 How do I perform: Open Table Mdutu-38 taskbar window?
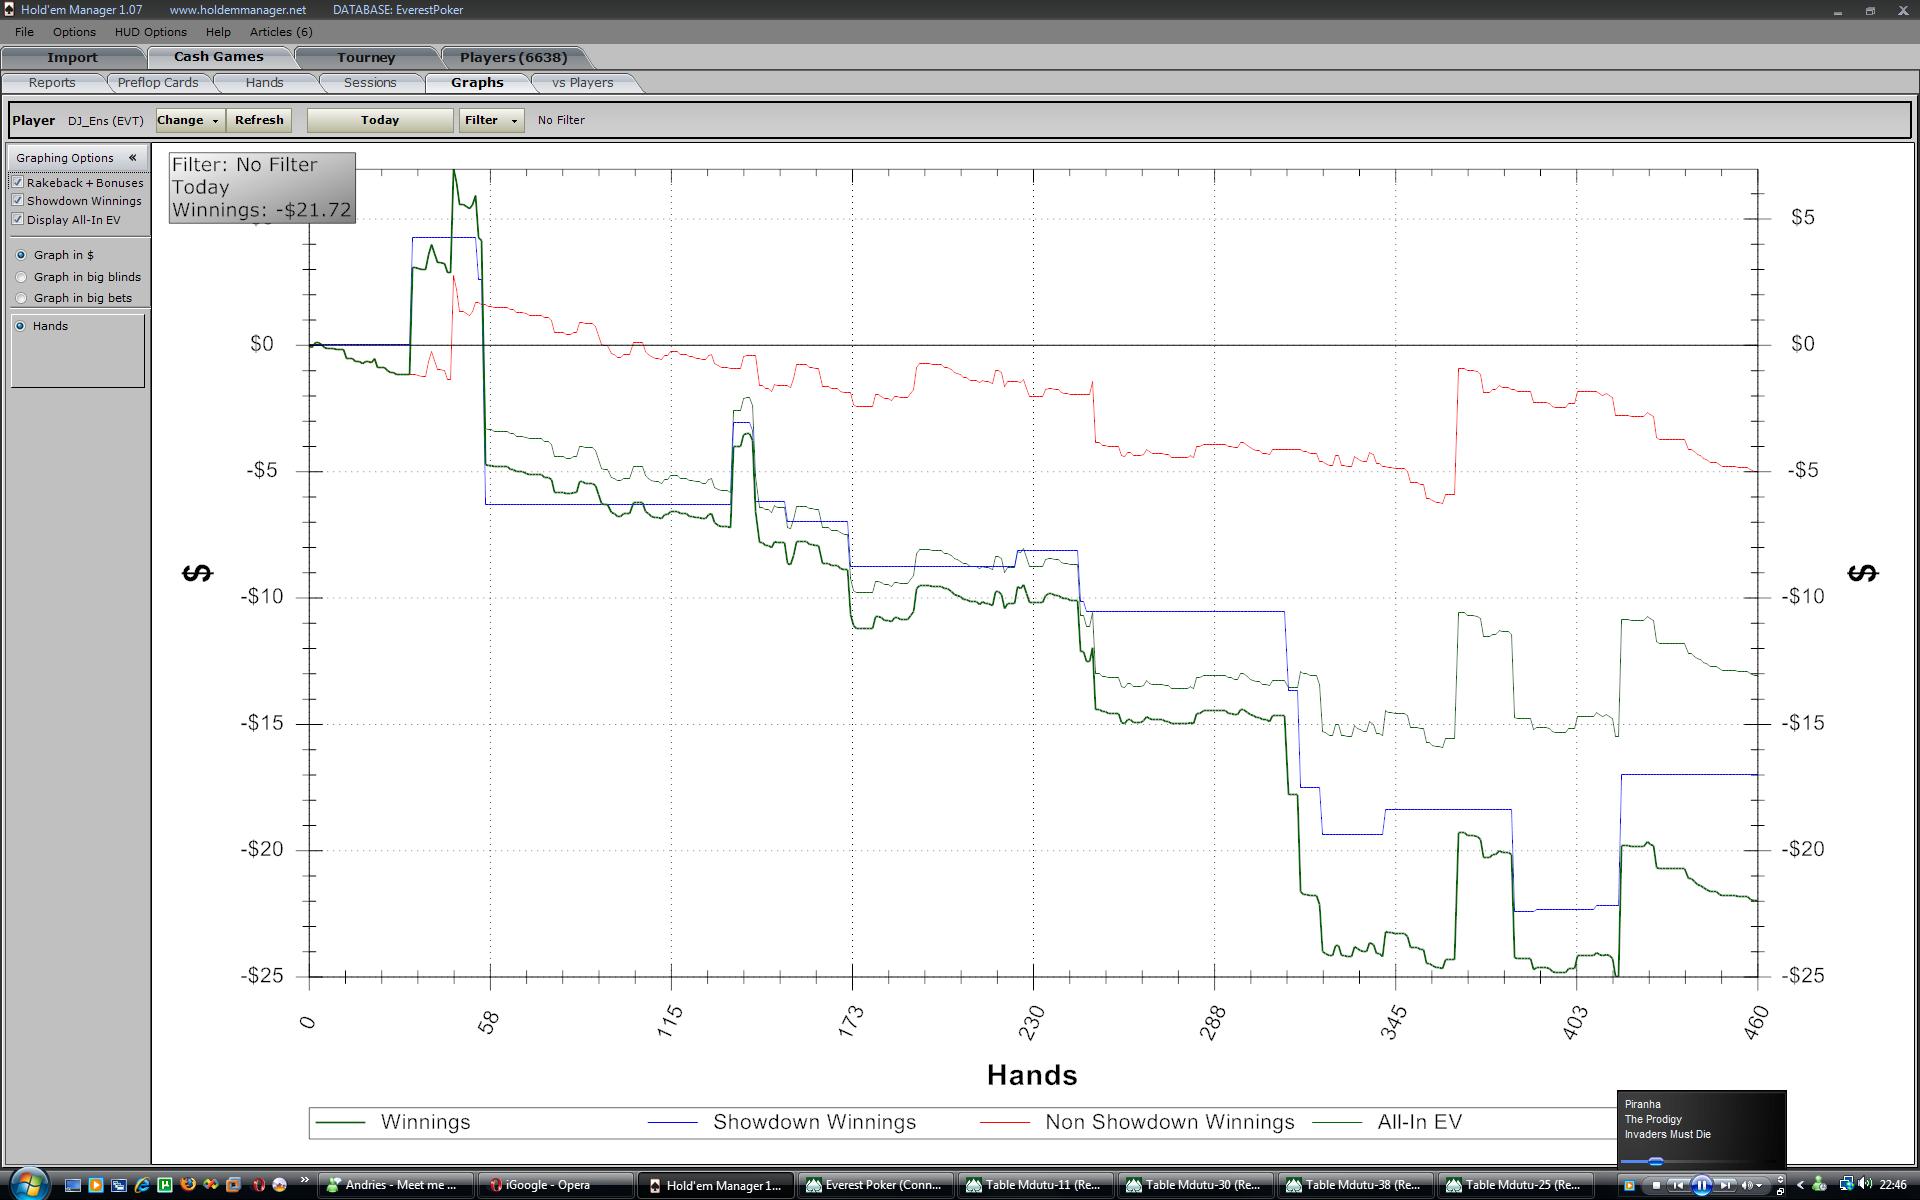tap(1355, 1185)
